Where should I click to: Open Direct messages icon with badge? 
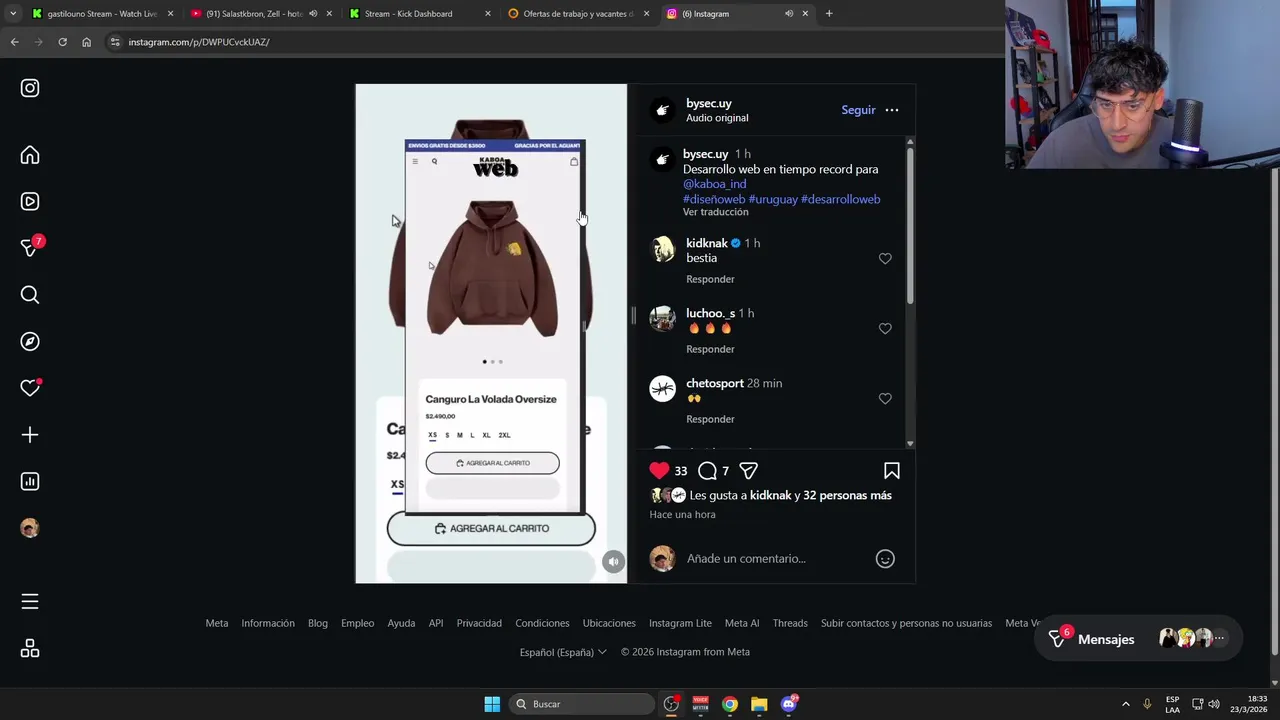pyautogui.click(x=30, y=248)
